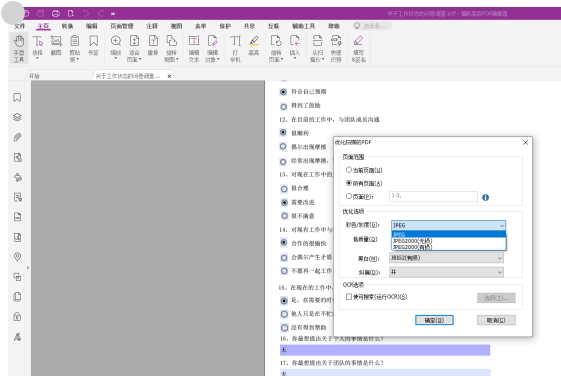Image resolution: width=561 pixels, height=376 pixels.
Task: Click the Rotate Pages (旋转页面) icon
Action: 276,41
